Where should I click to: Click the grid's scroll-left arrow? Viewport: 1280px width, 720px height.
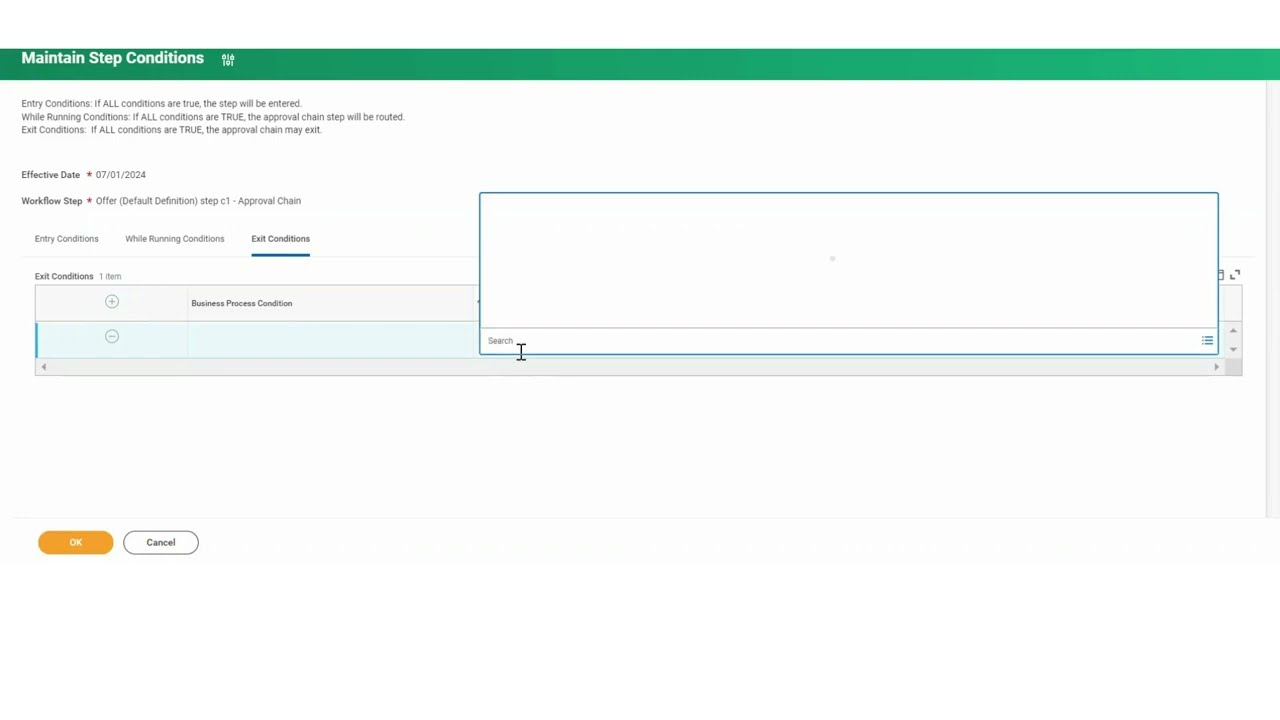tap(43, 367)
